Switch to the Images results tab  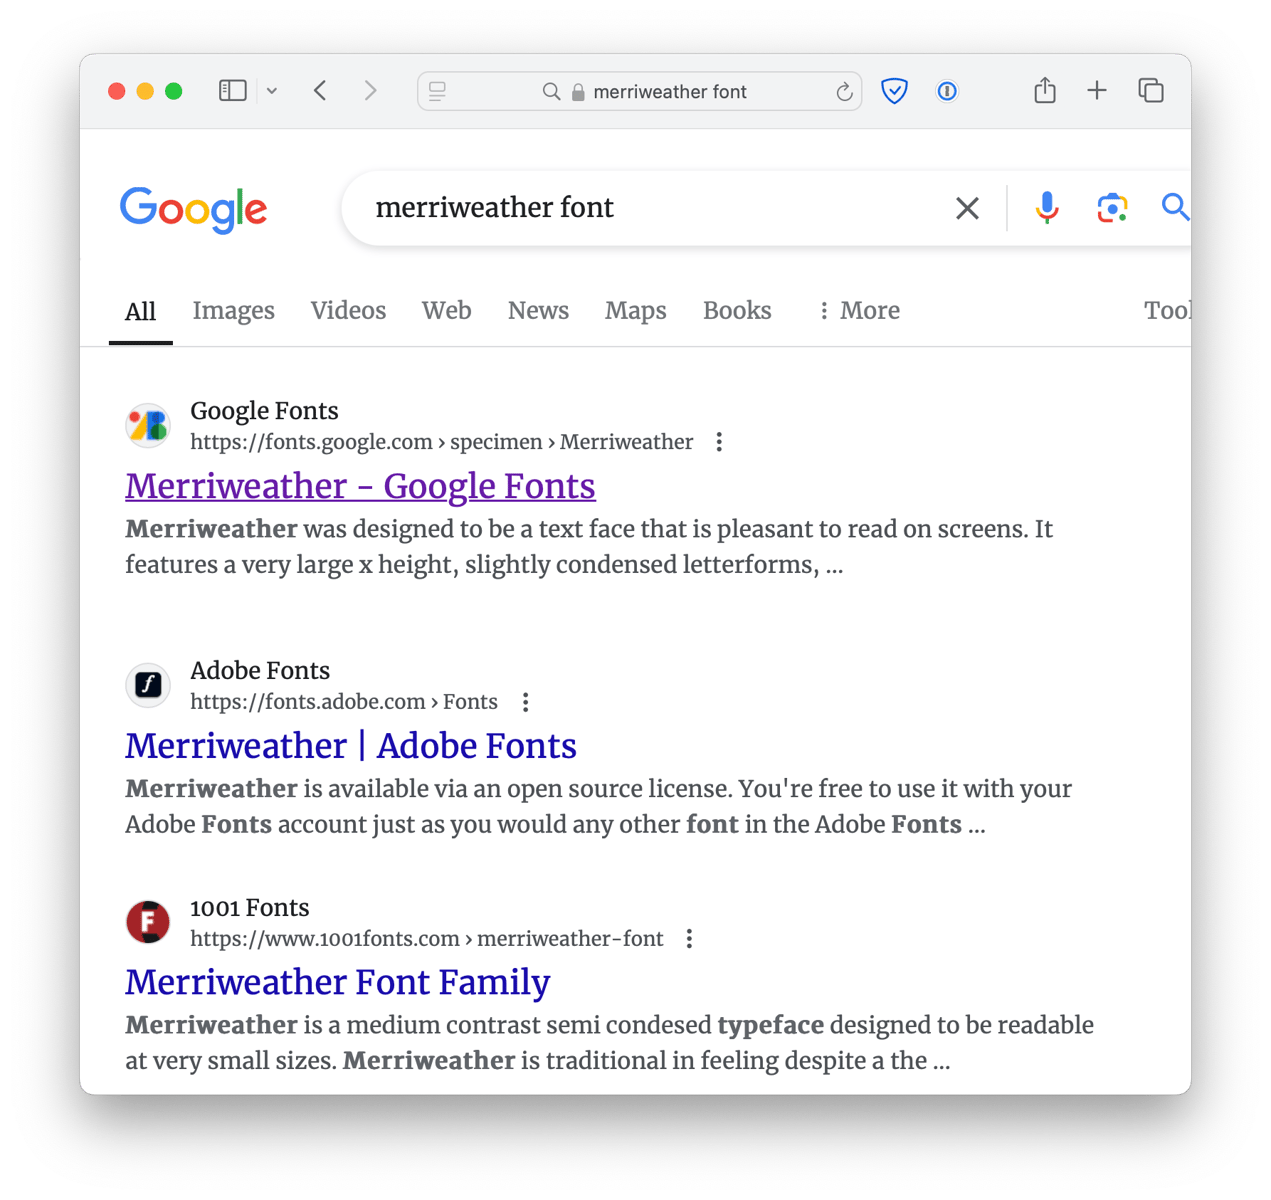pos(233,311)
